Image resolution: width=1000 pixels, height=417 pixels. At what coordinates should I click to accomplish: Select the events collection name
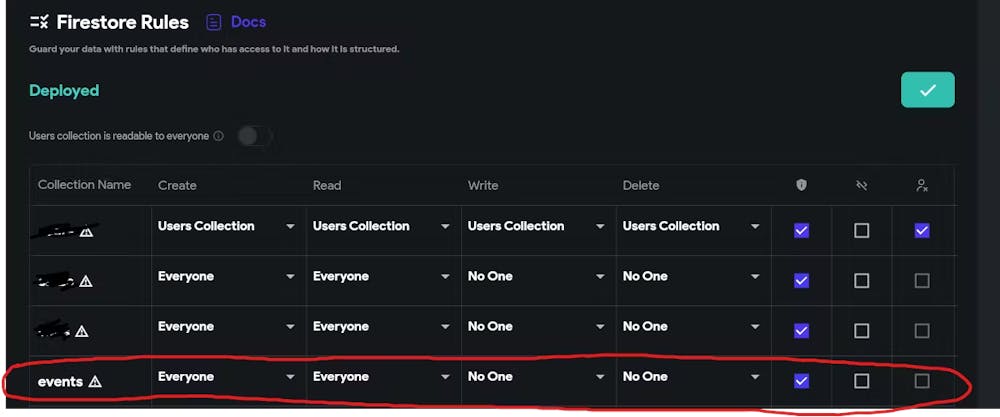60,381
